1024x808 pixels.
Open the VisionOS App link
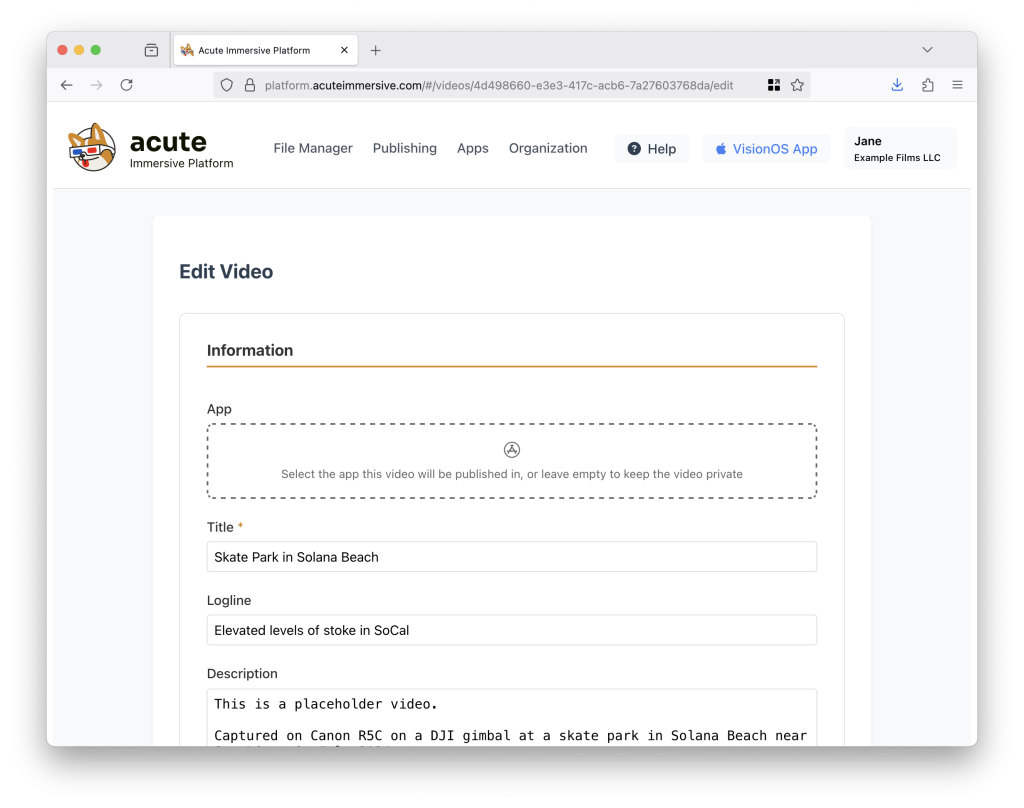click(767, 149)
